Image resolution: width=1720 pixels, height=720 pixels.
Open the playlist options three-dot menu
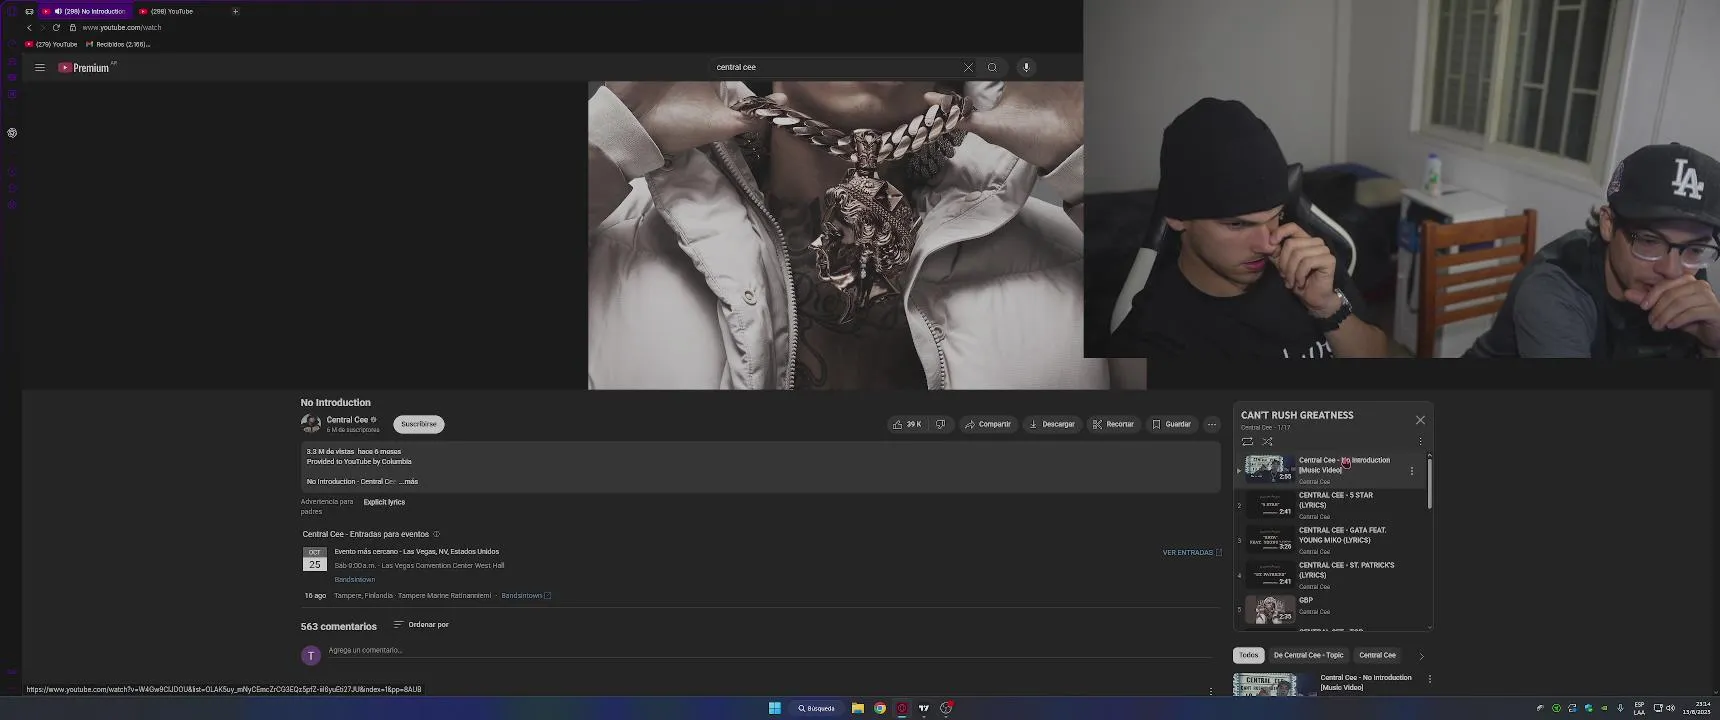tap(1420, 441)
